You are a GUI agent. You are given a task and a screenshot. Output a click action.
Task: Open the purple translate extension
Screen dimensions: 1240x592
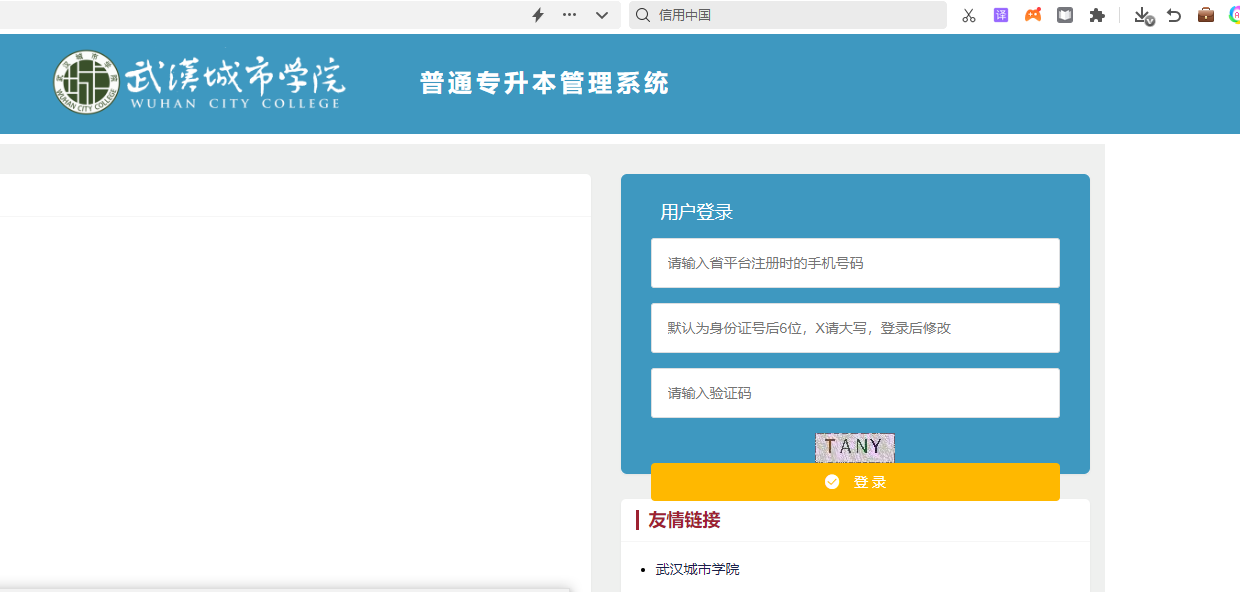[1000, 15]
